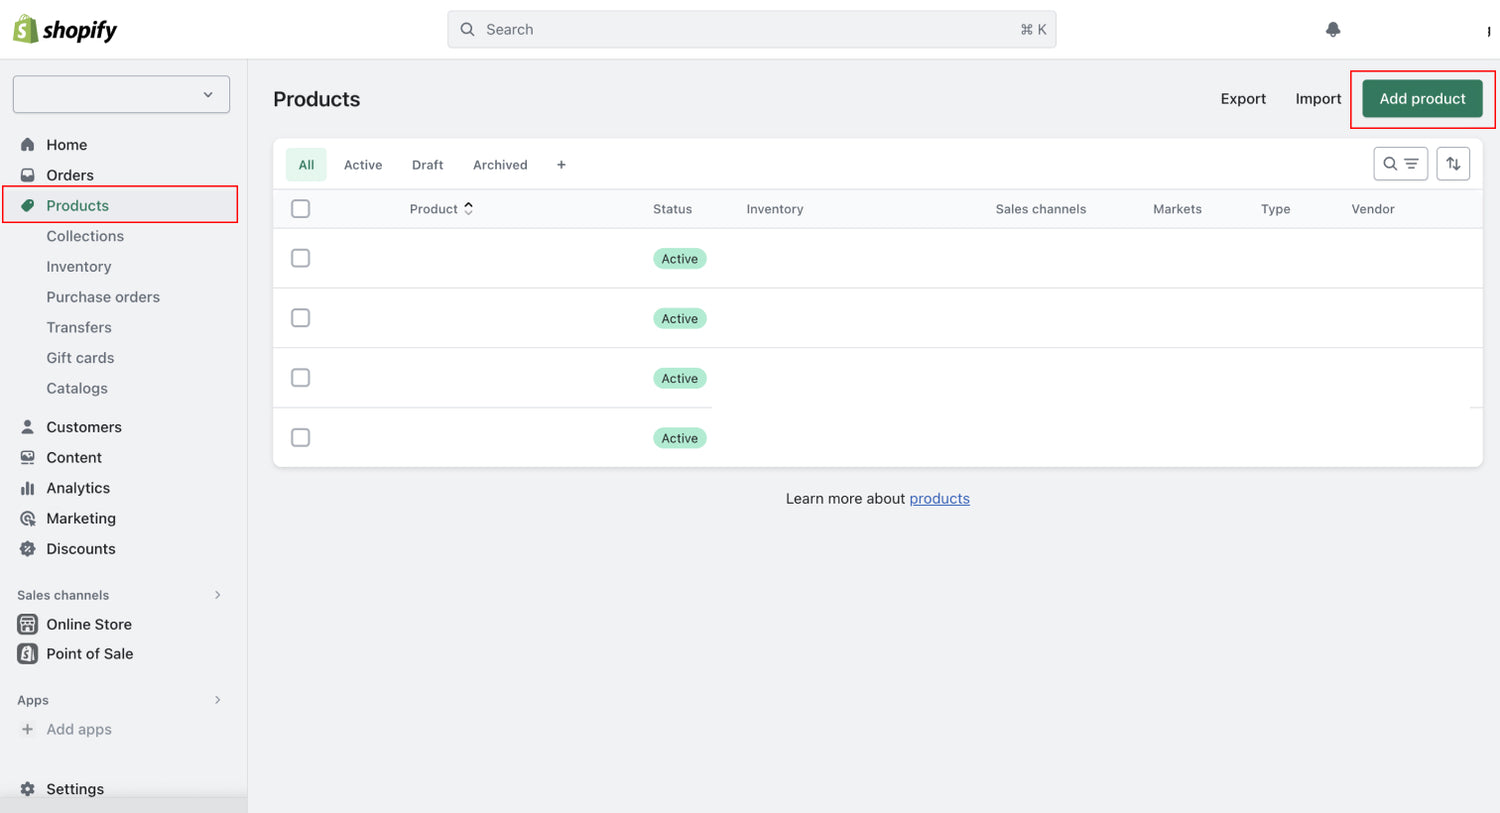Viewport: 1500px width, 813px height.
Task: Toggle the select-all products checkbox
Action: [300, 209]
